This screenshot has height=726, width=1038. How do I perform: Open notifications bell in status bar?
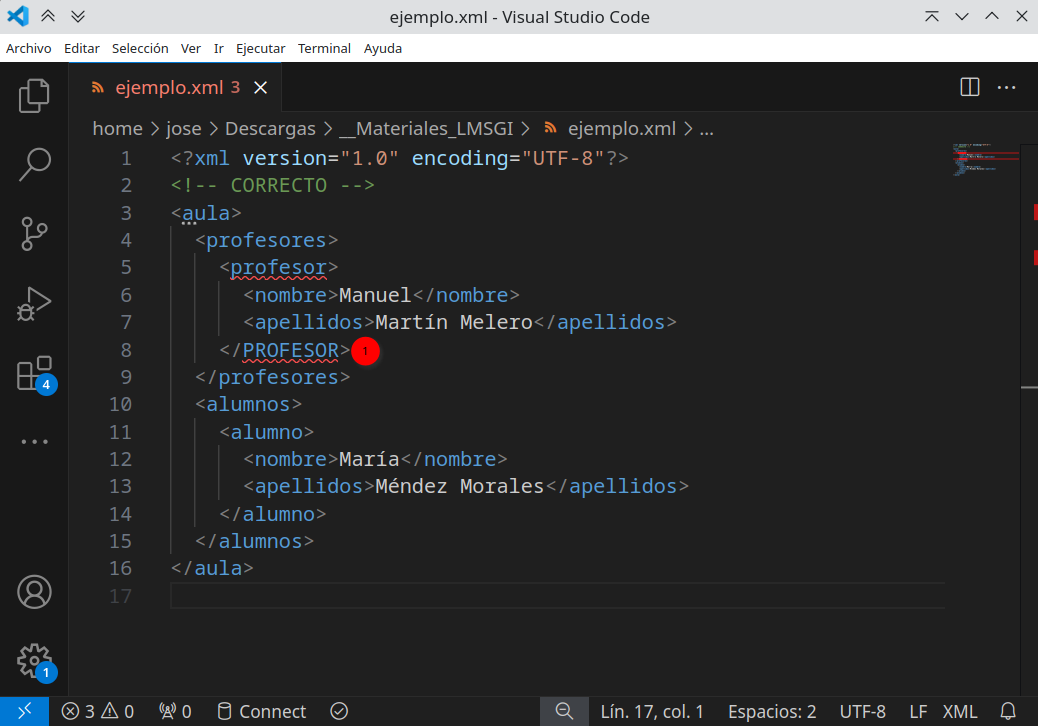pyautogui.click(x=1008, y=711)
